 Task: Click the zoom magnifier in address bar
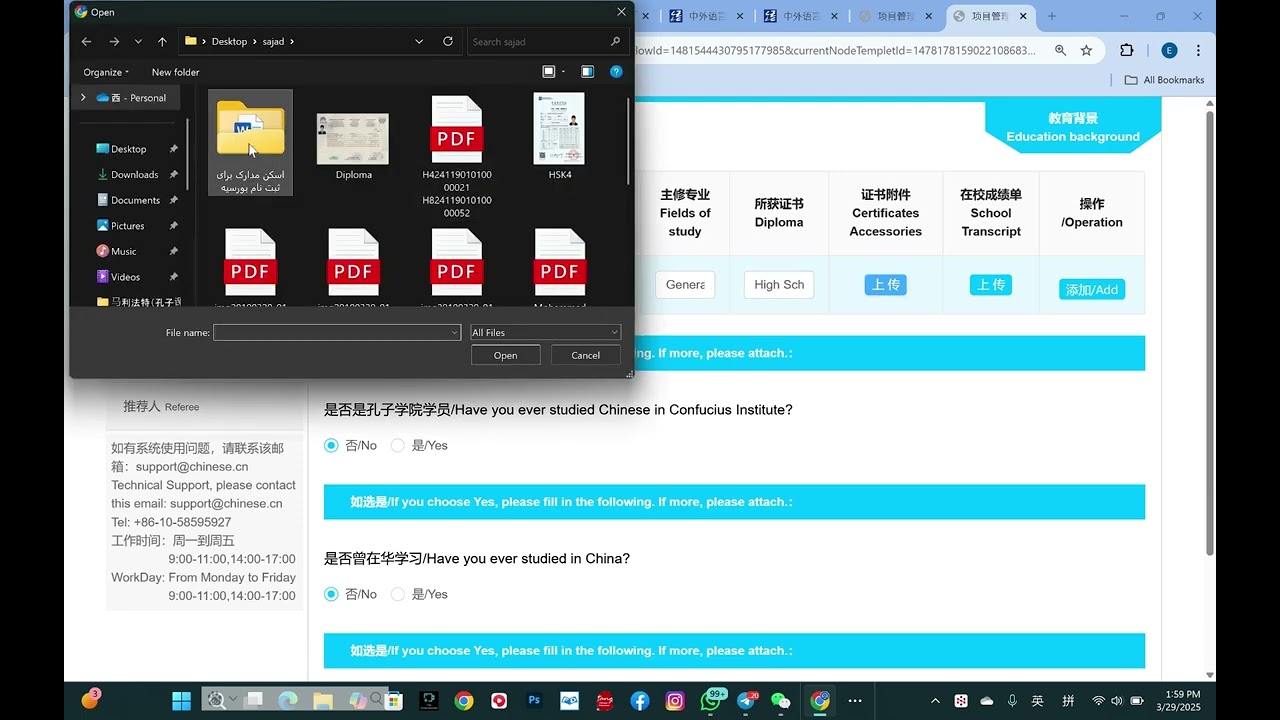pyautogui.click(x=1060, y=50)
